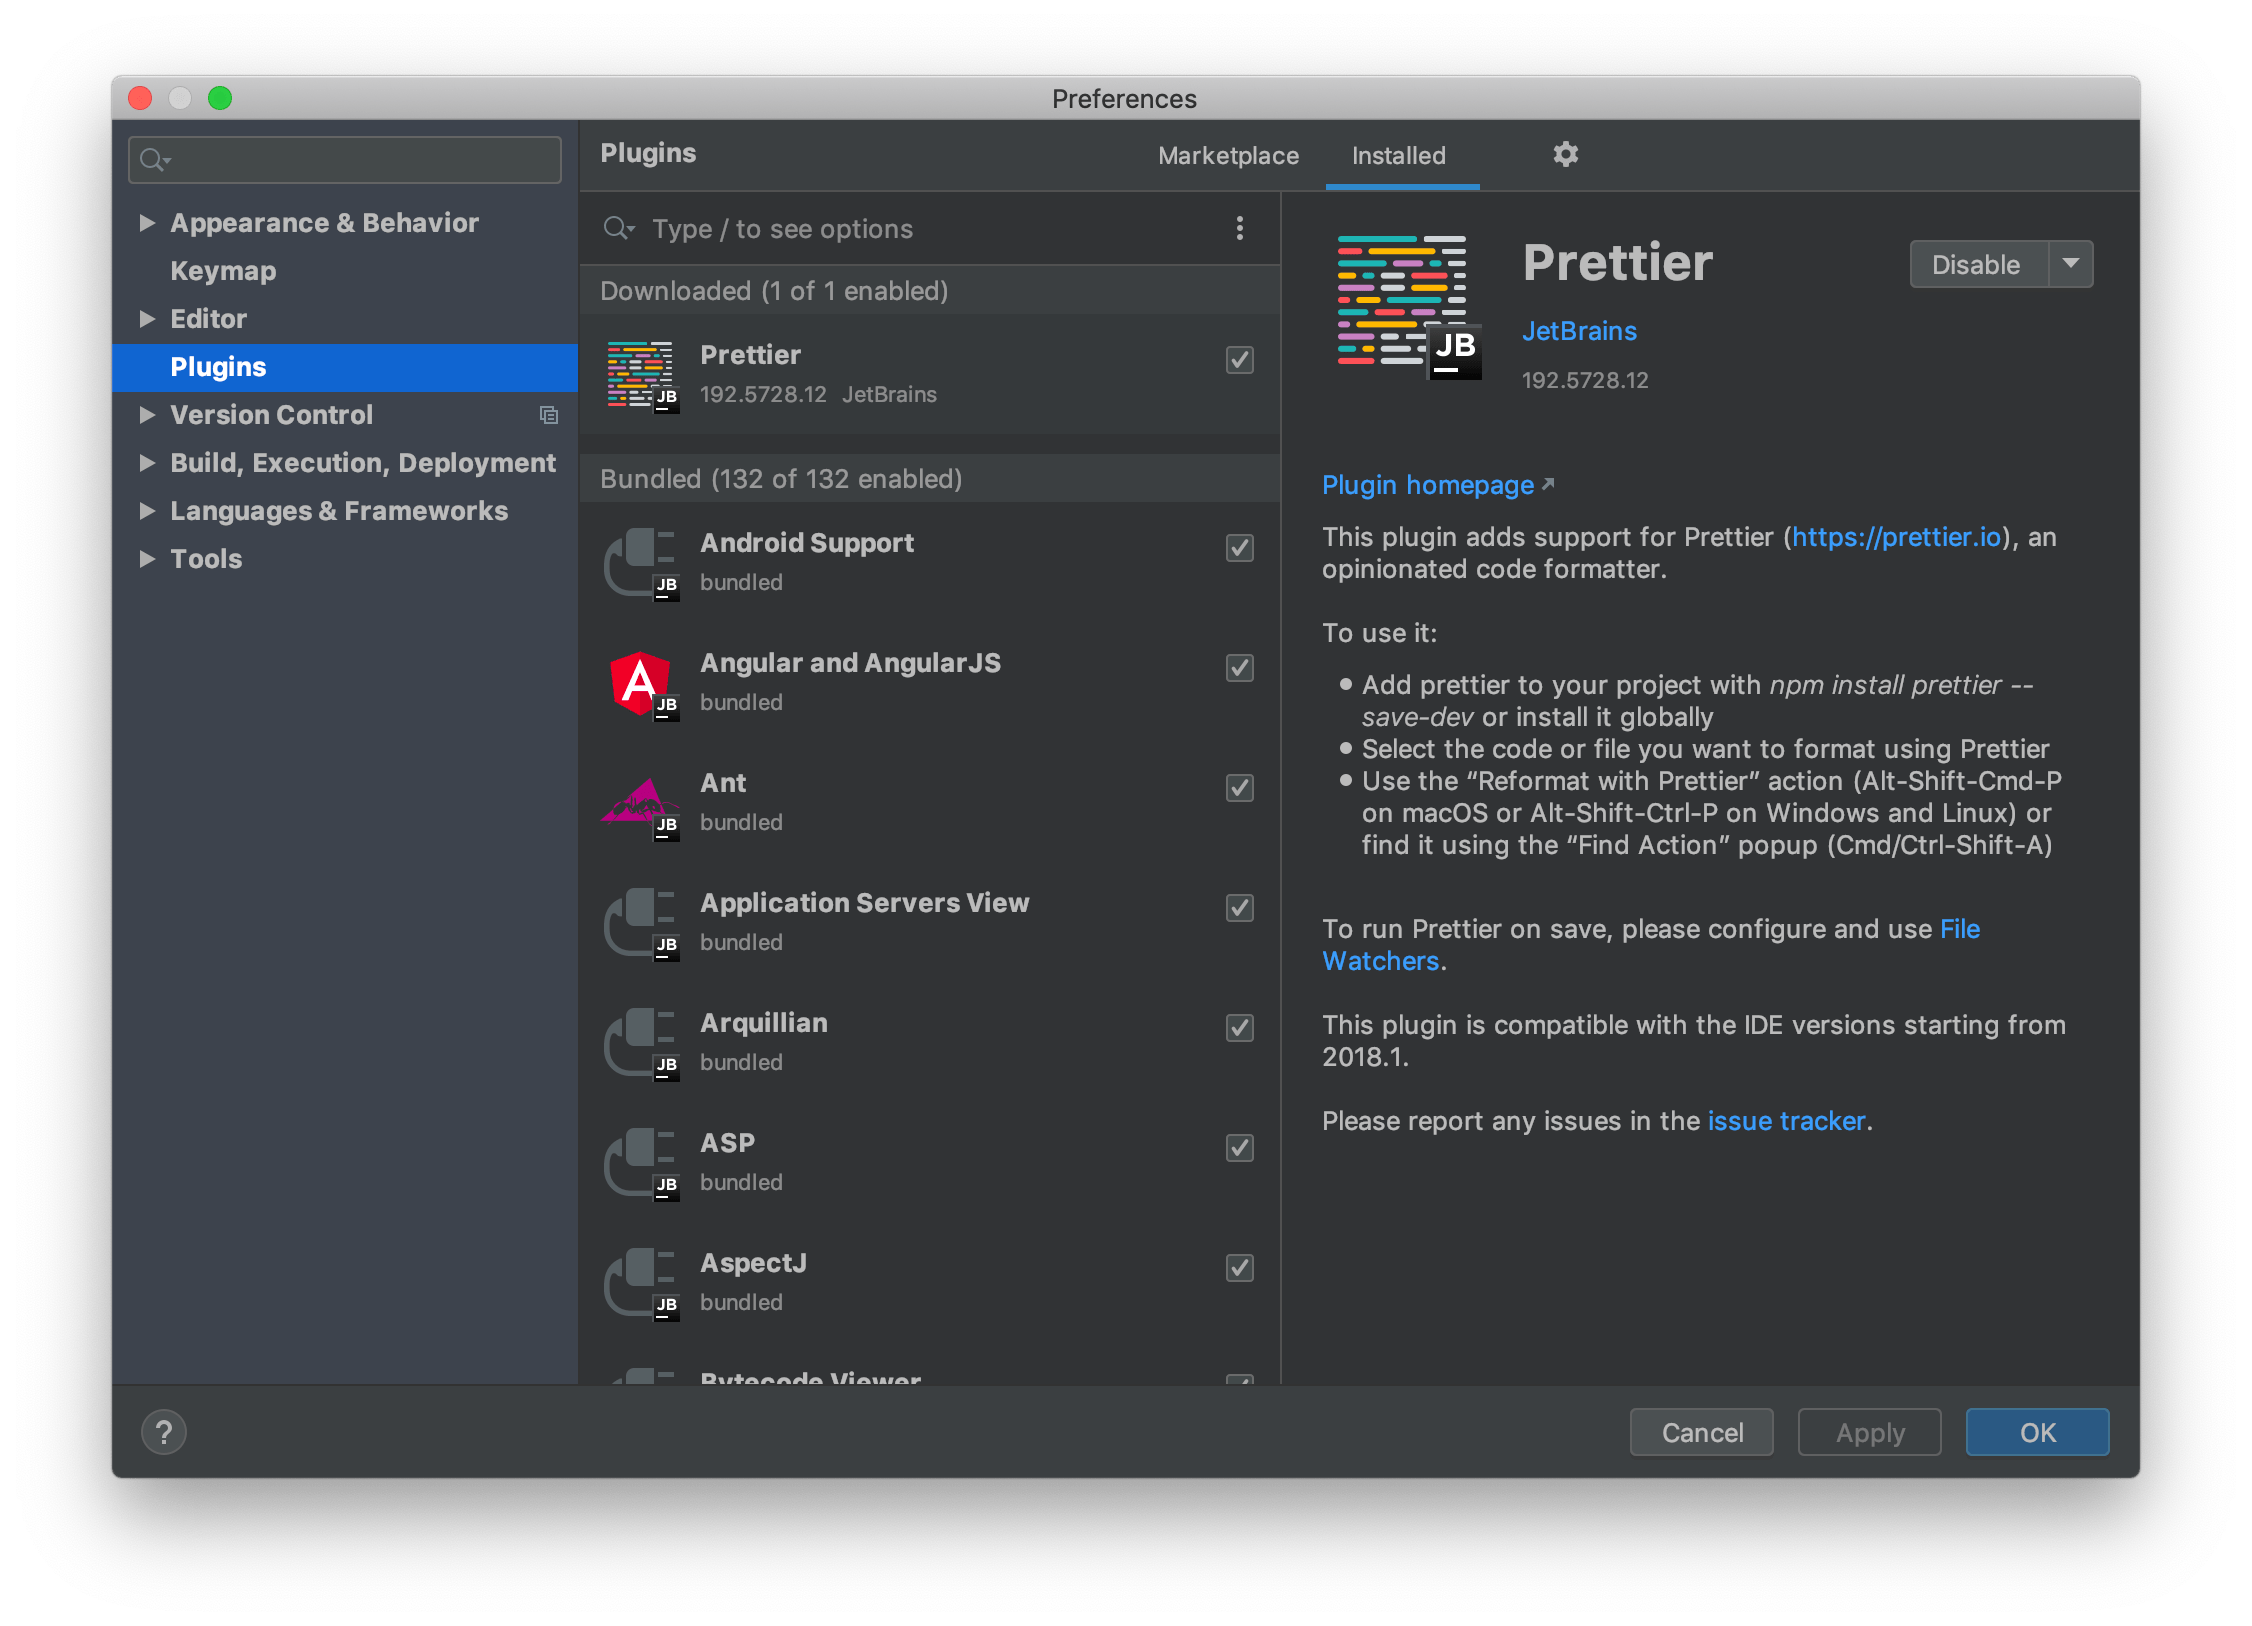This screenshot has width=2252, height=1626.
Task: Click the 'Bundled (132 of 132 enabled)' header
Action: pyautogui.click(x=930, y=479)
